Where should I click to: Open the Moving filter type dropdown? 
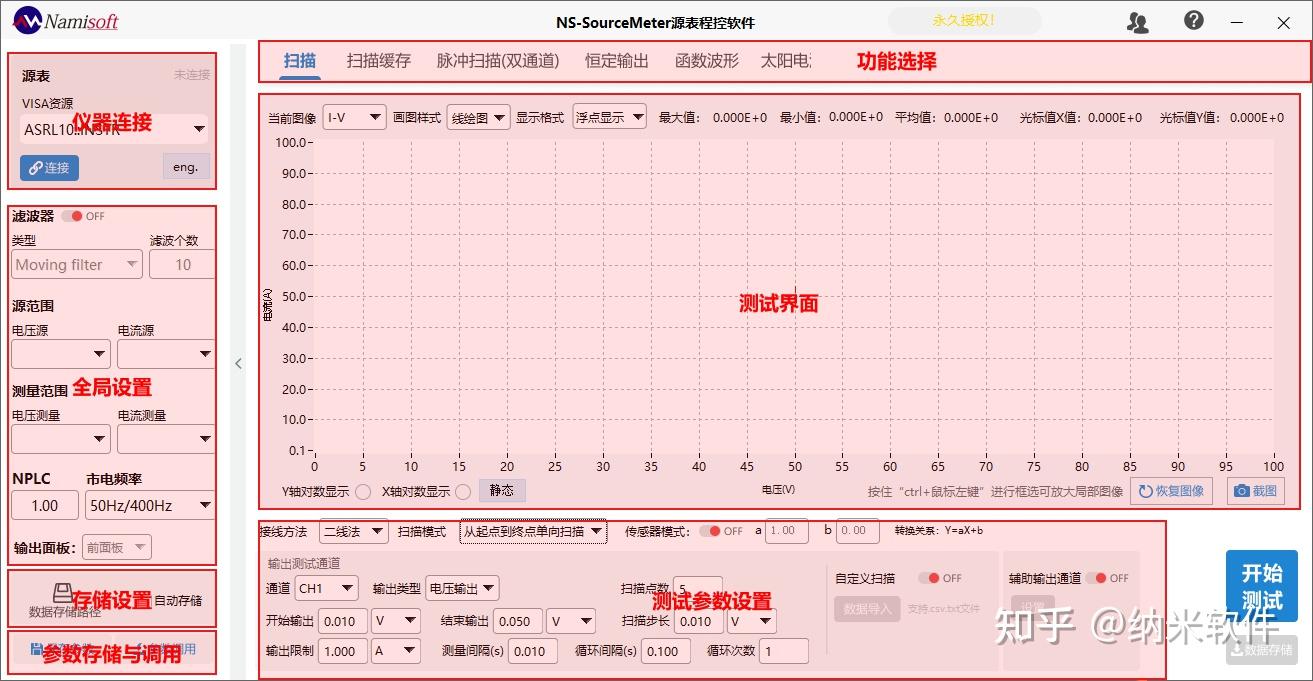(76, 263)
